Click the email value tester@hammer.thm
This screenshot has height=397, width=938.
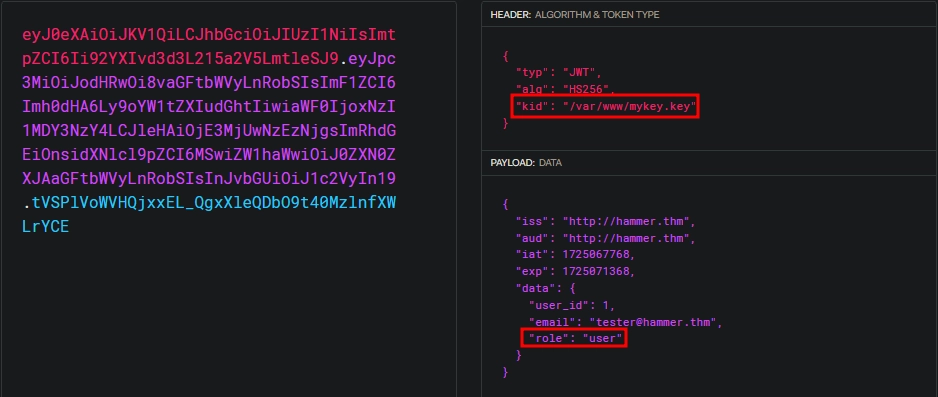(x=653, y=322)
